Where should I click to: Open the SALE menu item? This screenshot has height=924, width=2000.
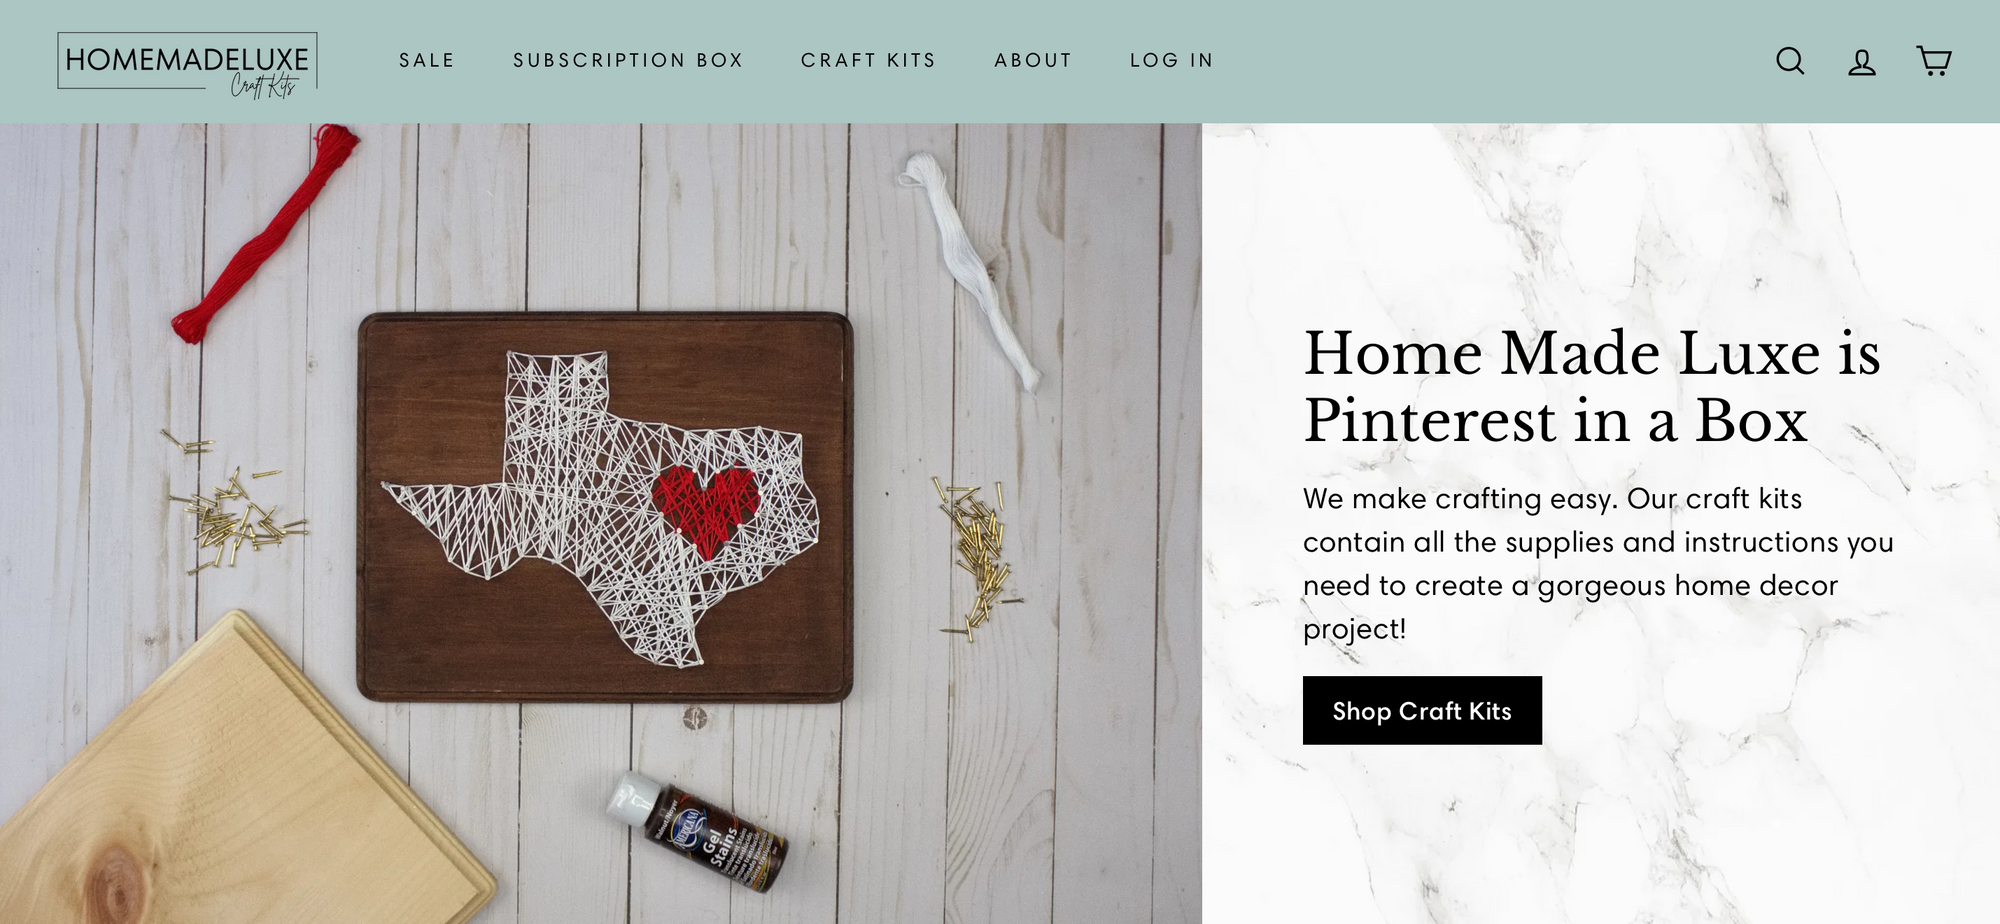[427, 60]
